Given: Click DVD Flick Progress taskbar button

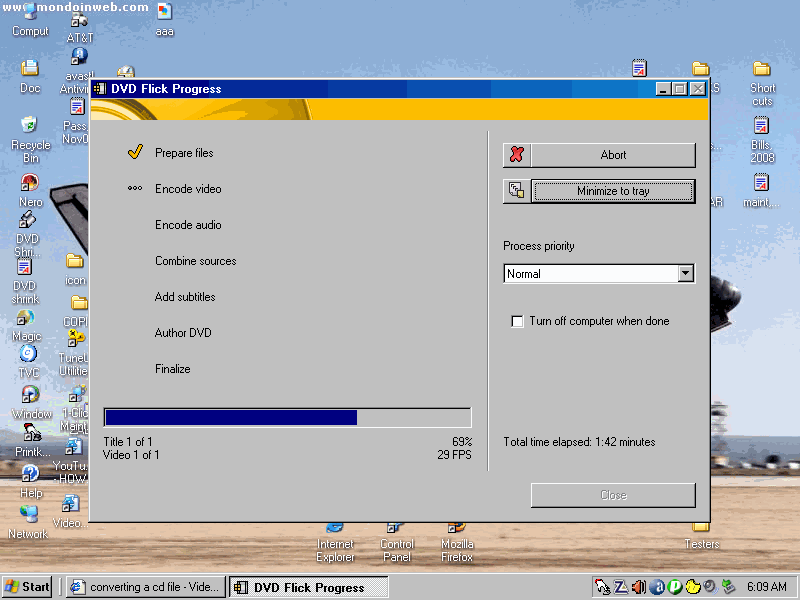Looking at the screenshot, I should 308,587.
